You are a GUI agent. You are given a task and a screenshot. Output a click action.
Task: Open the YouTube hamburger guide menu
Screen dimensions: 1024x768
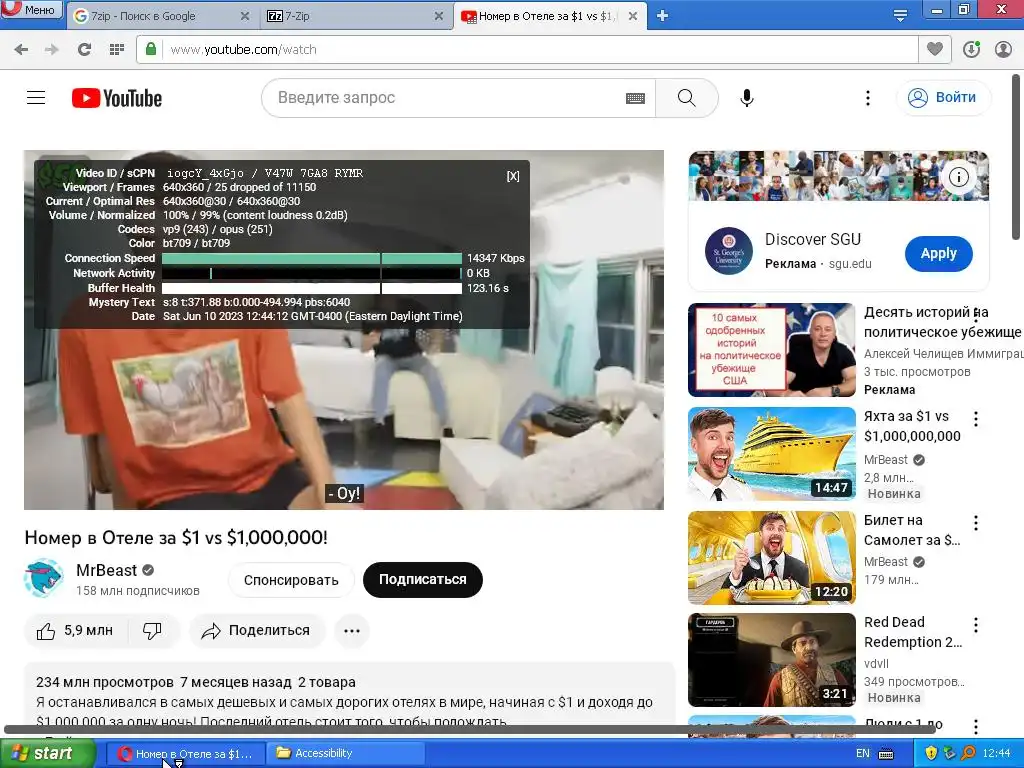pyautogui.click(x=36, y=98)
